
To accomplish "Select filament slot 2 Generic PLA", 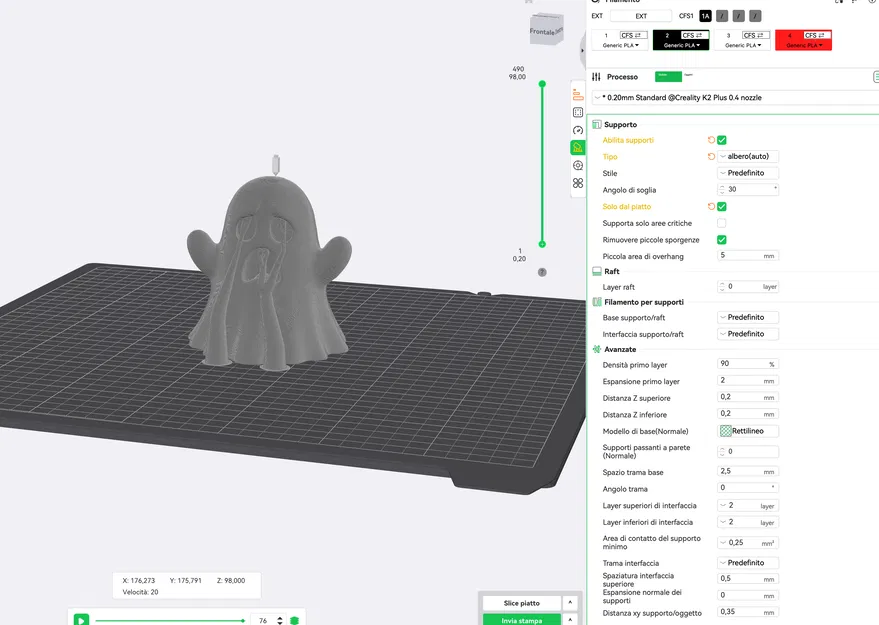I will pyautogui.click(x=681, y=40).
